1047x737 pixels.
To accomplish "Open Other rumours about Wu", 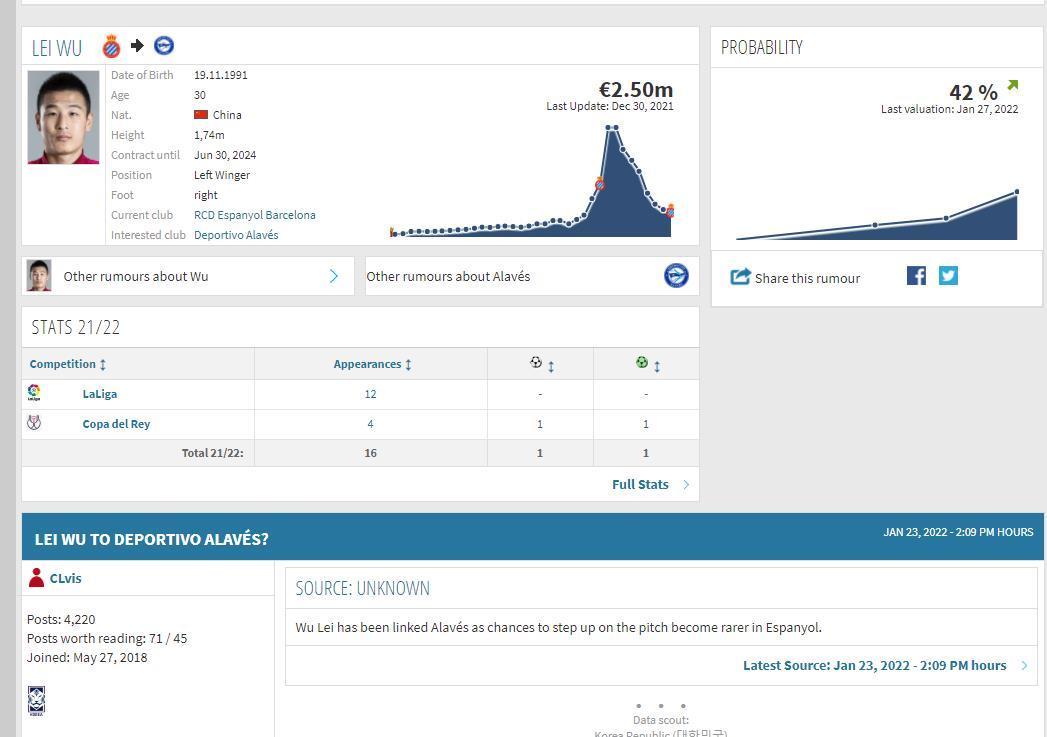I will (x=188, y=276).
